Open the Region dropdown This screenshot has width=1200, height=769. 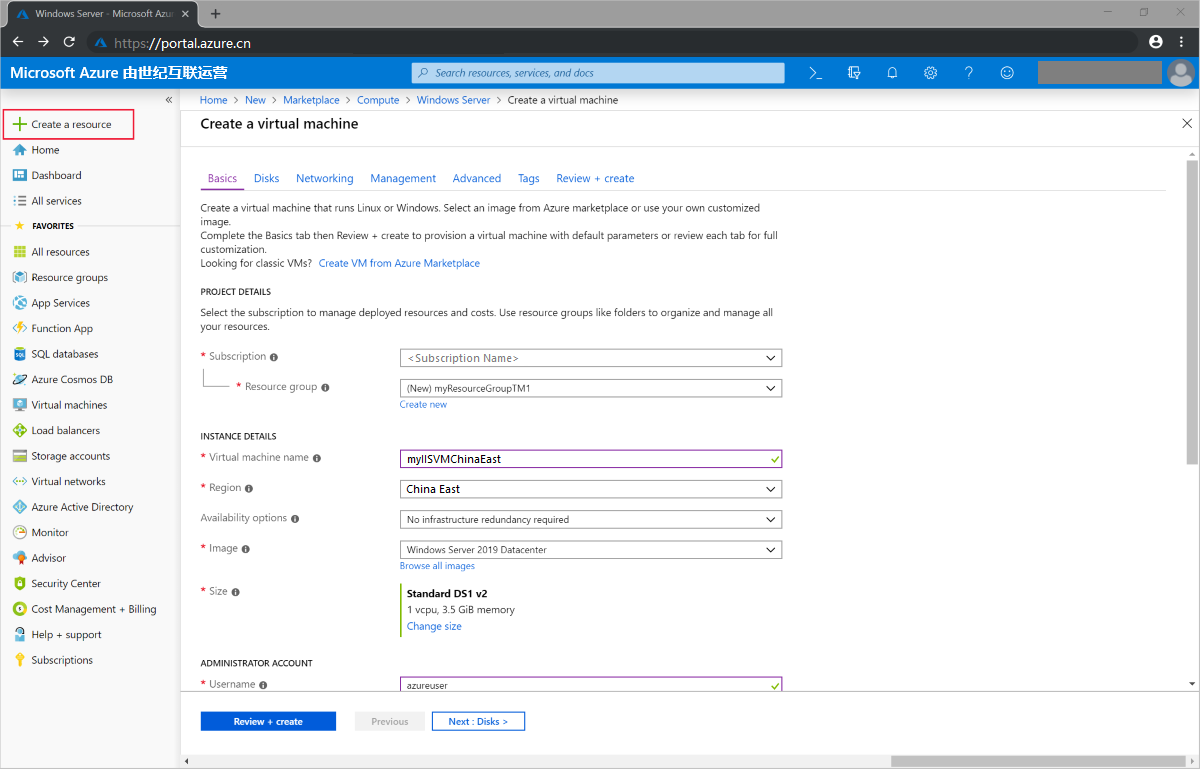tap(590, 489)
